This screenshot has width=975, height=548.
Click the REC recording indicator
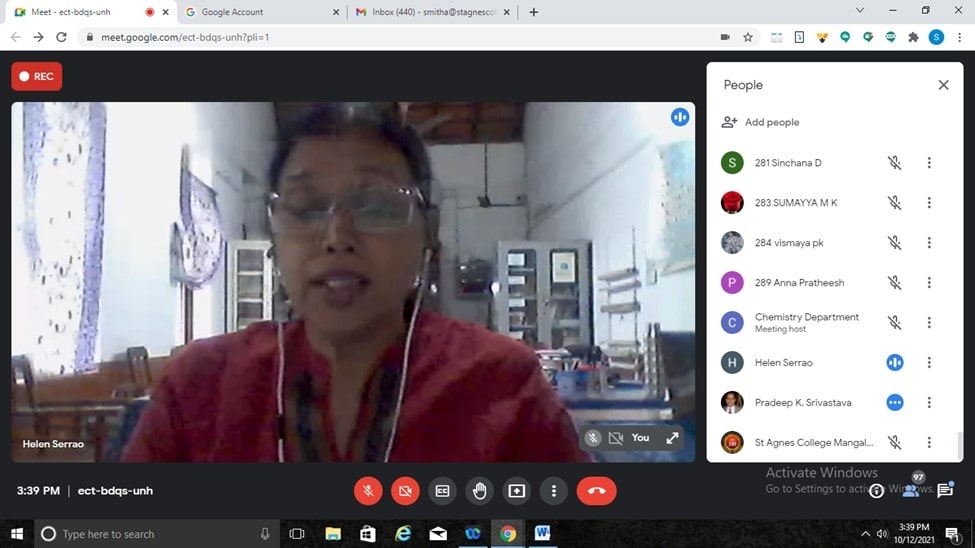[x=36, y=76]
